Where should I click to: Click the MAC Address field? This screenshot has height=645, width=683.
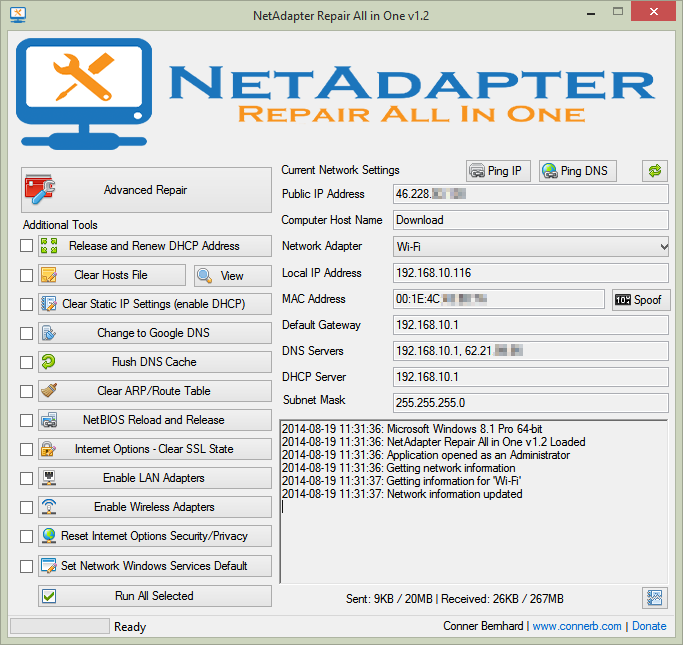[x=499, y=299]
